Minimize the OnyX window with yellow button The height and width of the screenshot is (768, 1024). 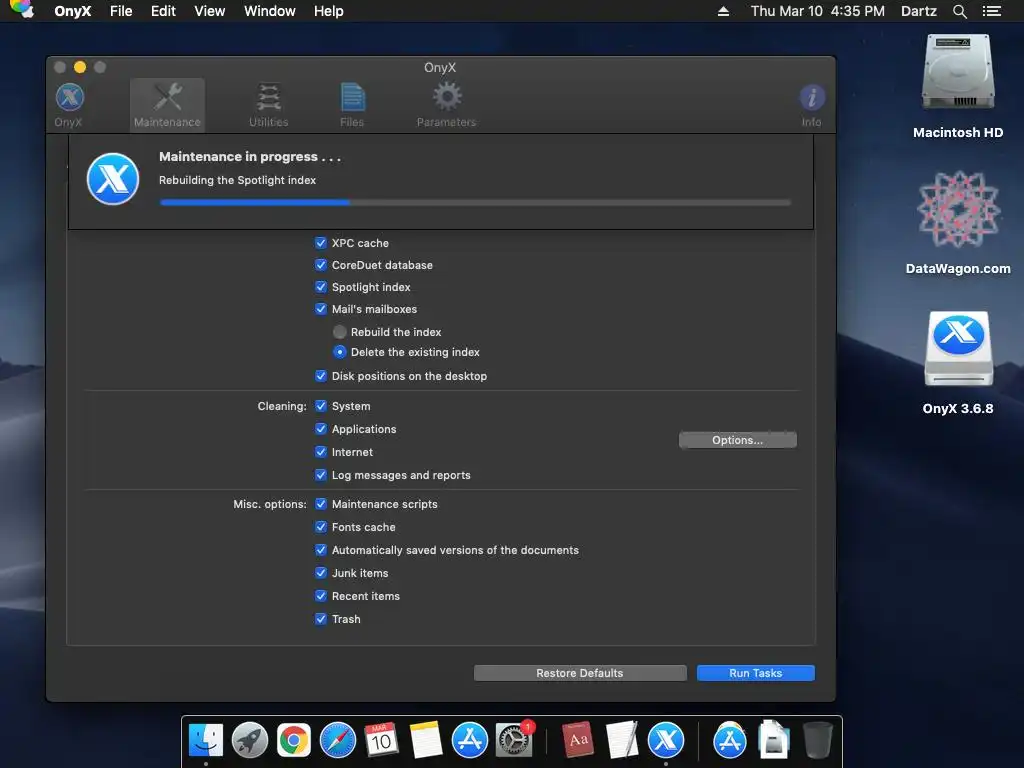[x=80, y=67]
